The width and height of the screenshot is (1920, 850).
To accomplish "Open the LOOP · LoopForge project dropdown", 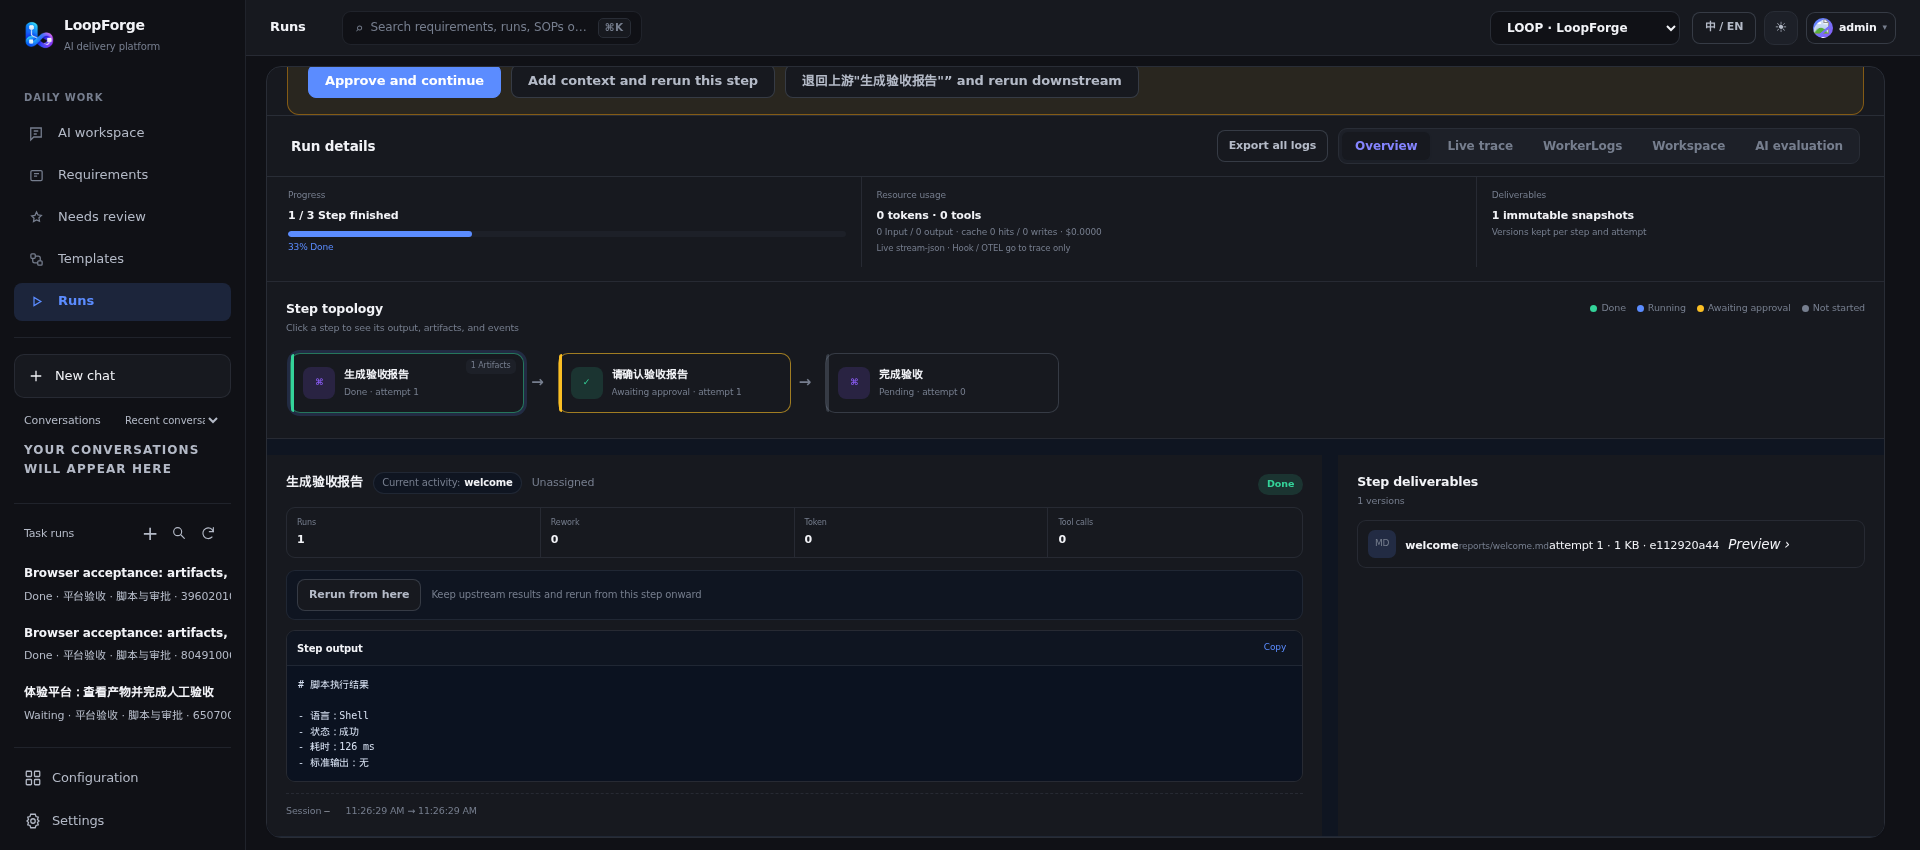I will tap(1585, 28).
